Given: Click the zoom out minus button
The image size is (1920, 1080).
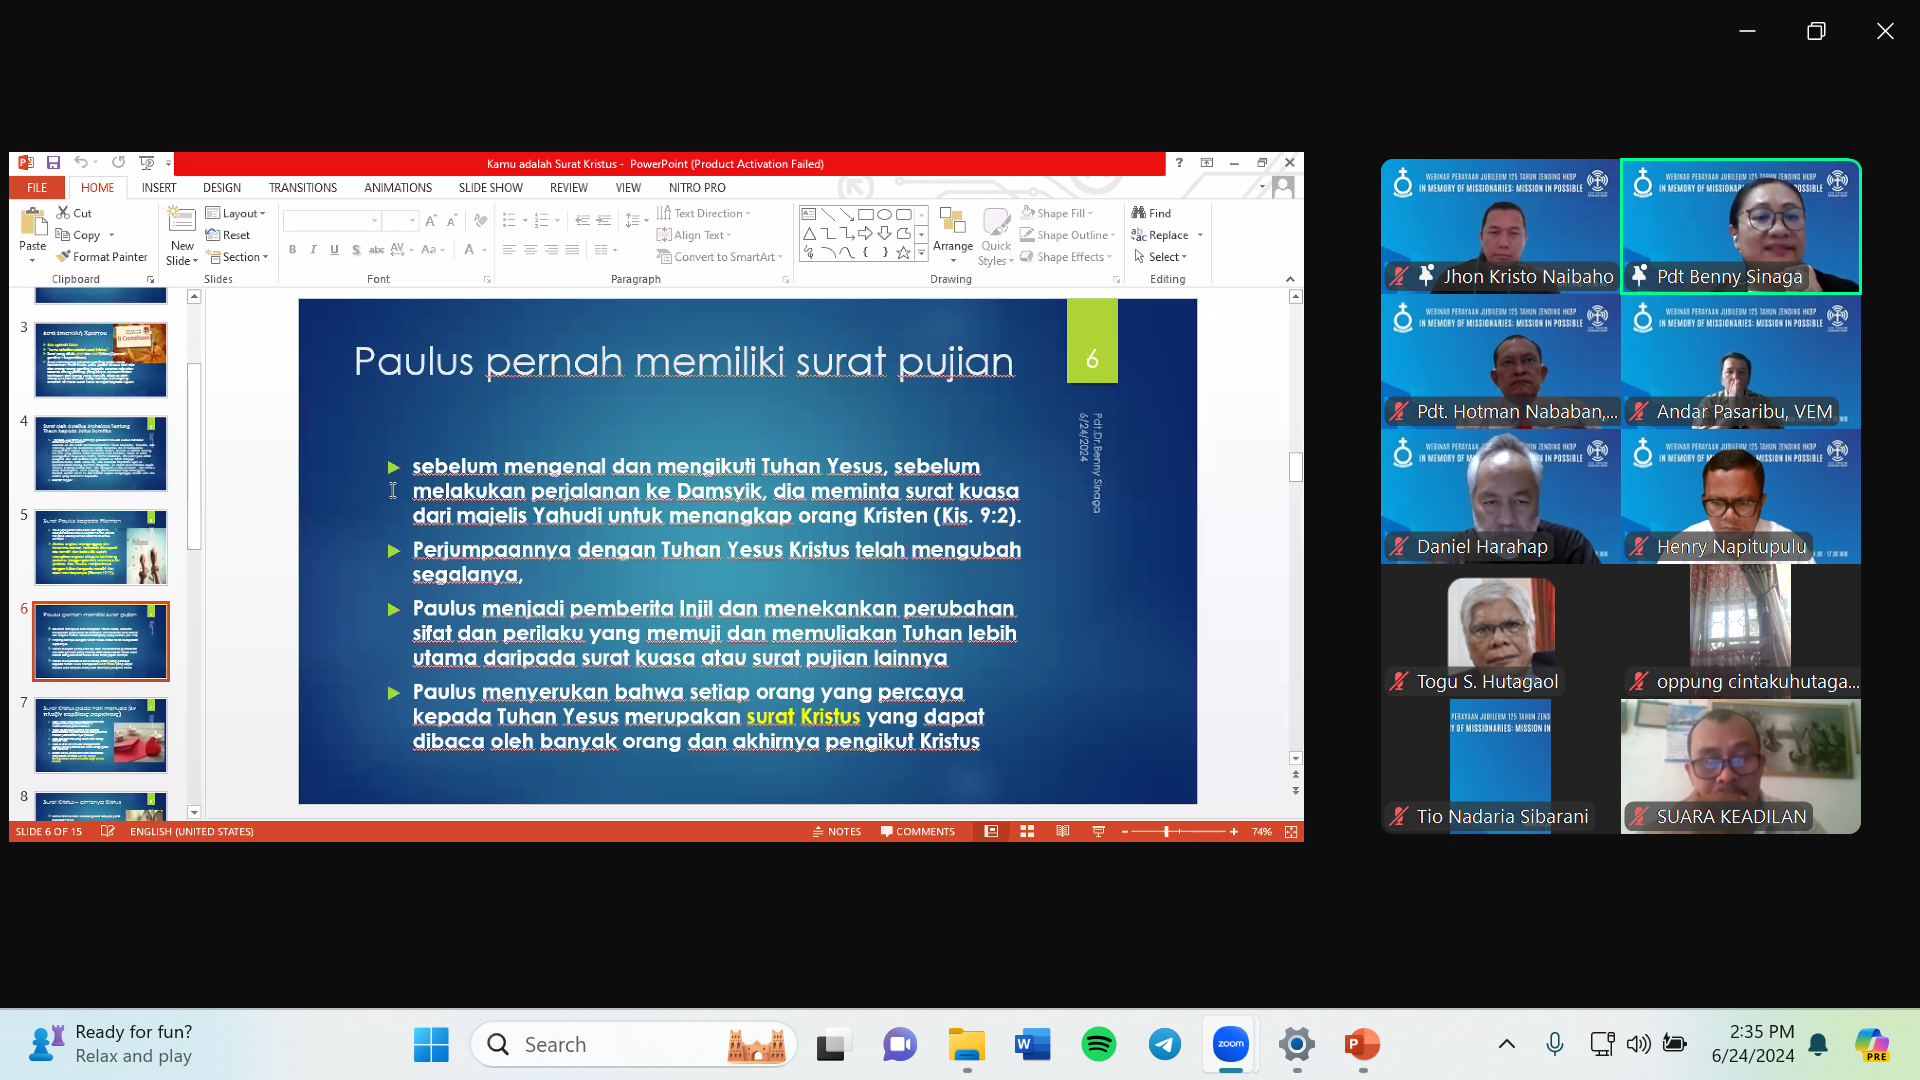Looking at the screenshot, I should [x=1125, y=831].
